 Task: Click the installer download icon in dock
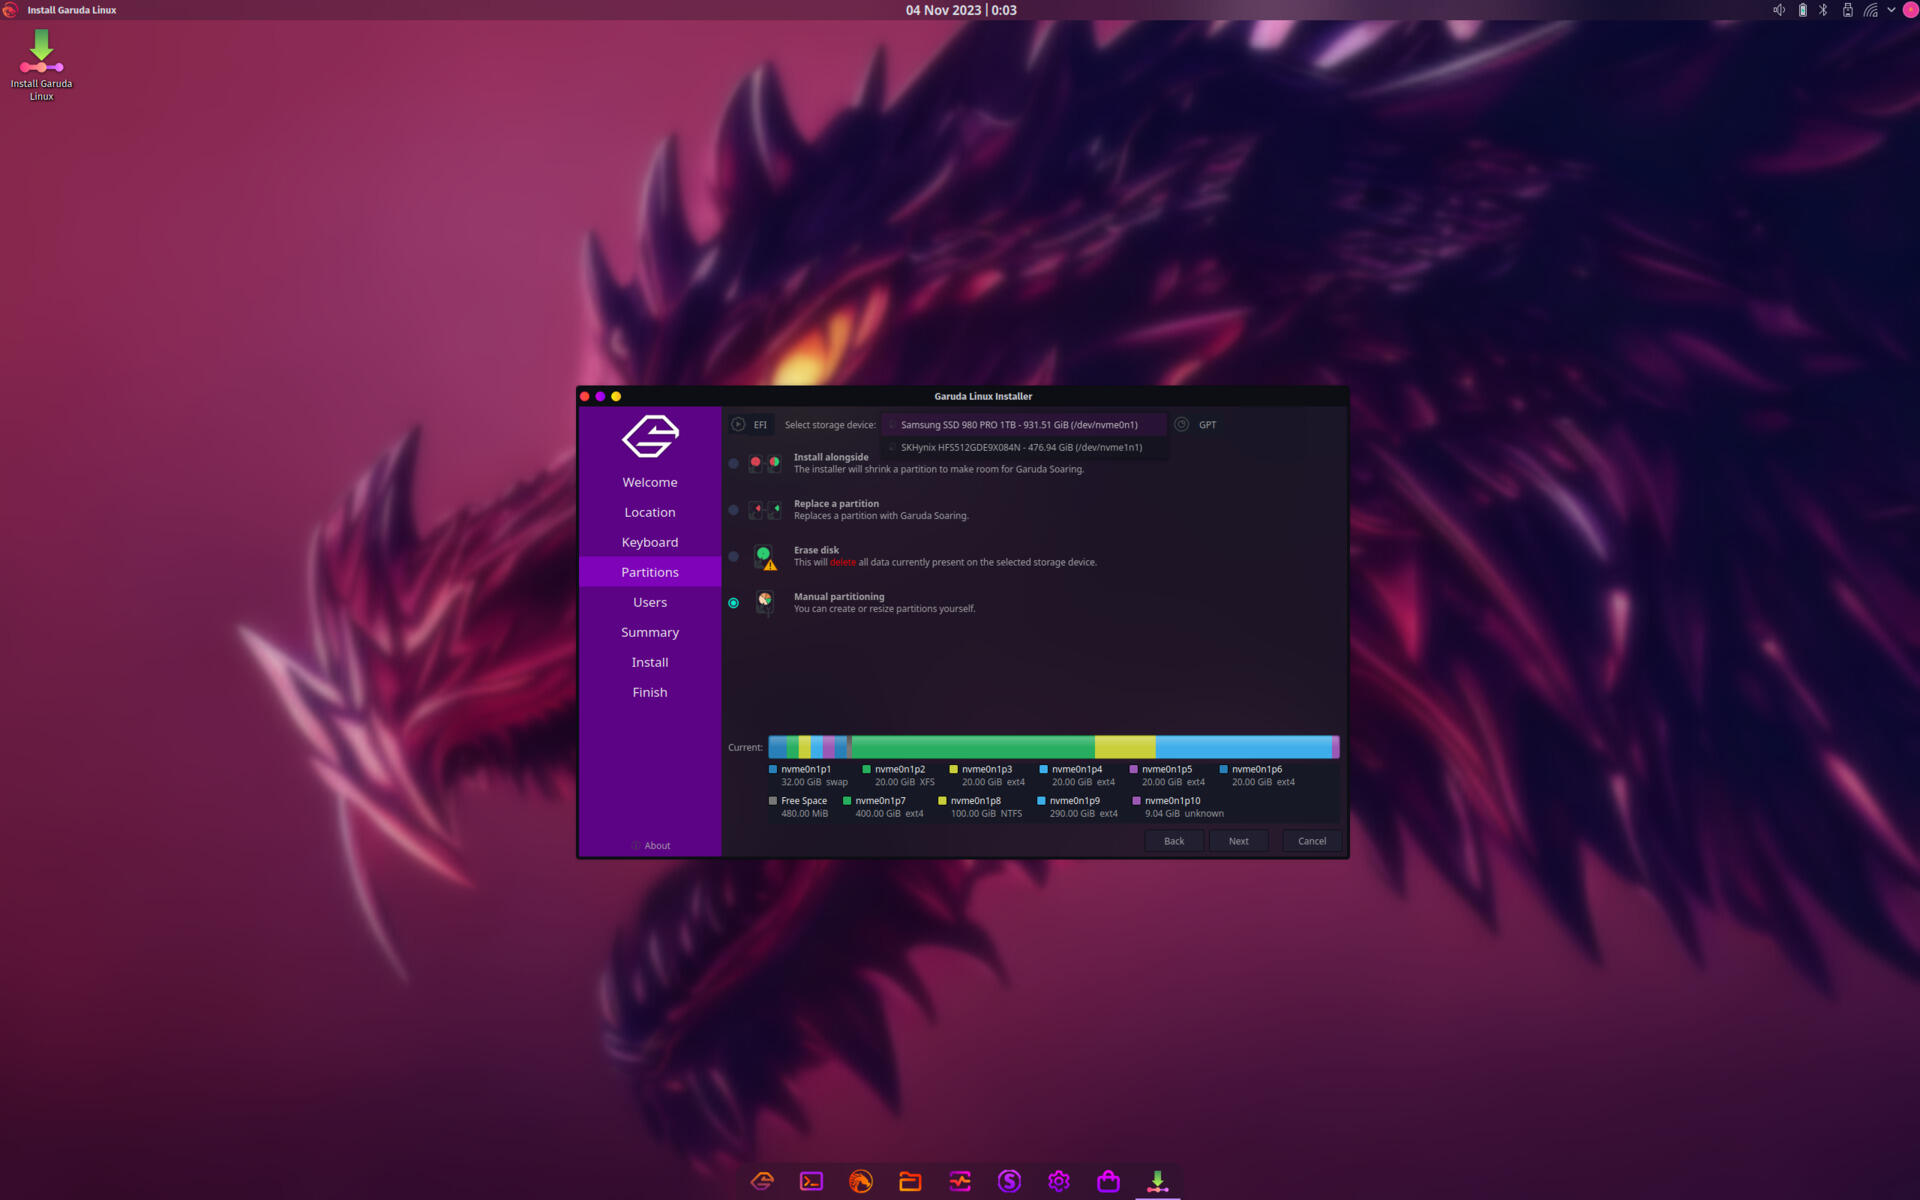[x=1157, y=1181]
